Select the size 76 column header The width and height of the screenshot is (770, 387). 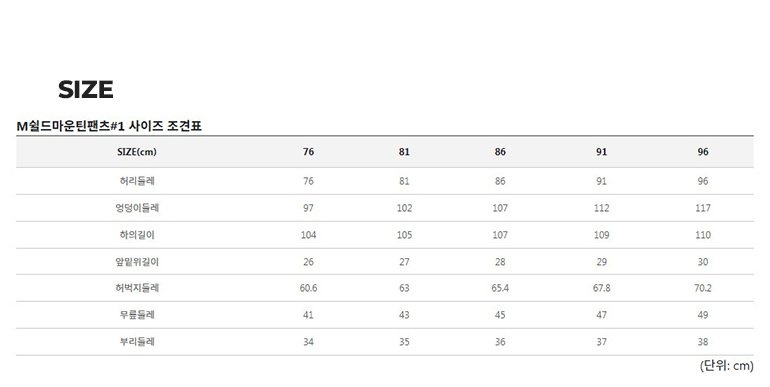click(x=308, y=152)
